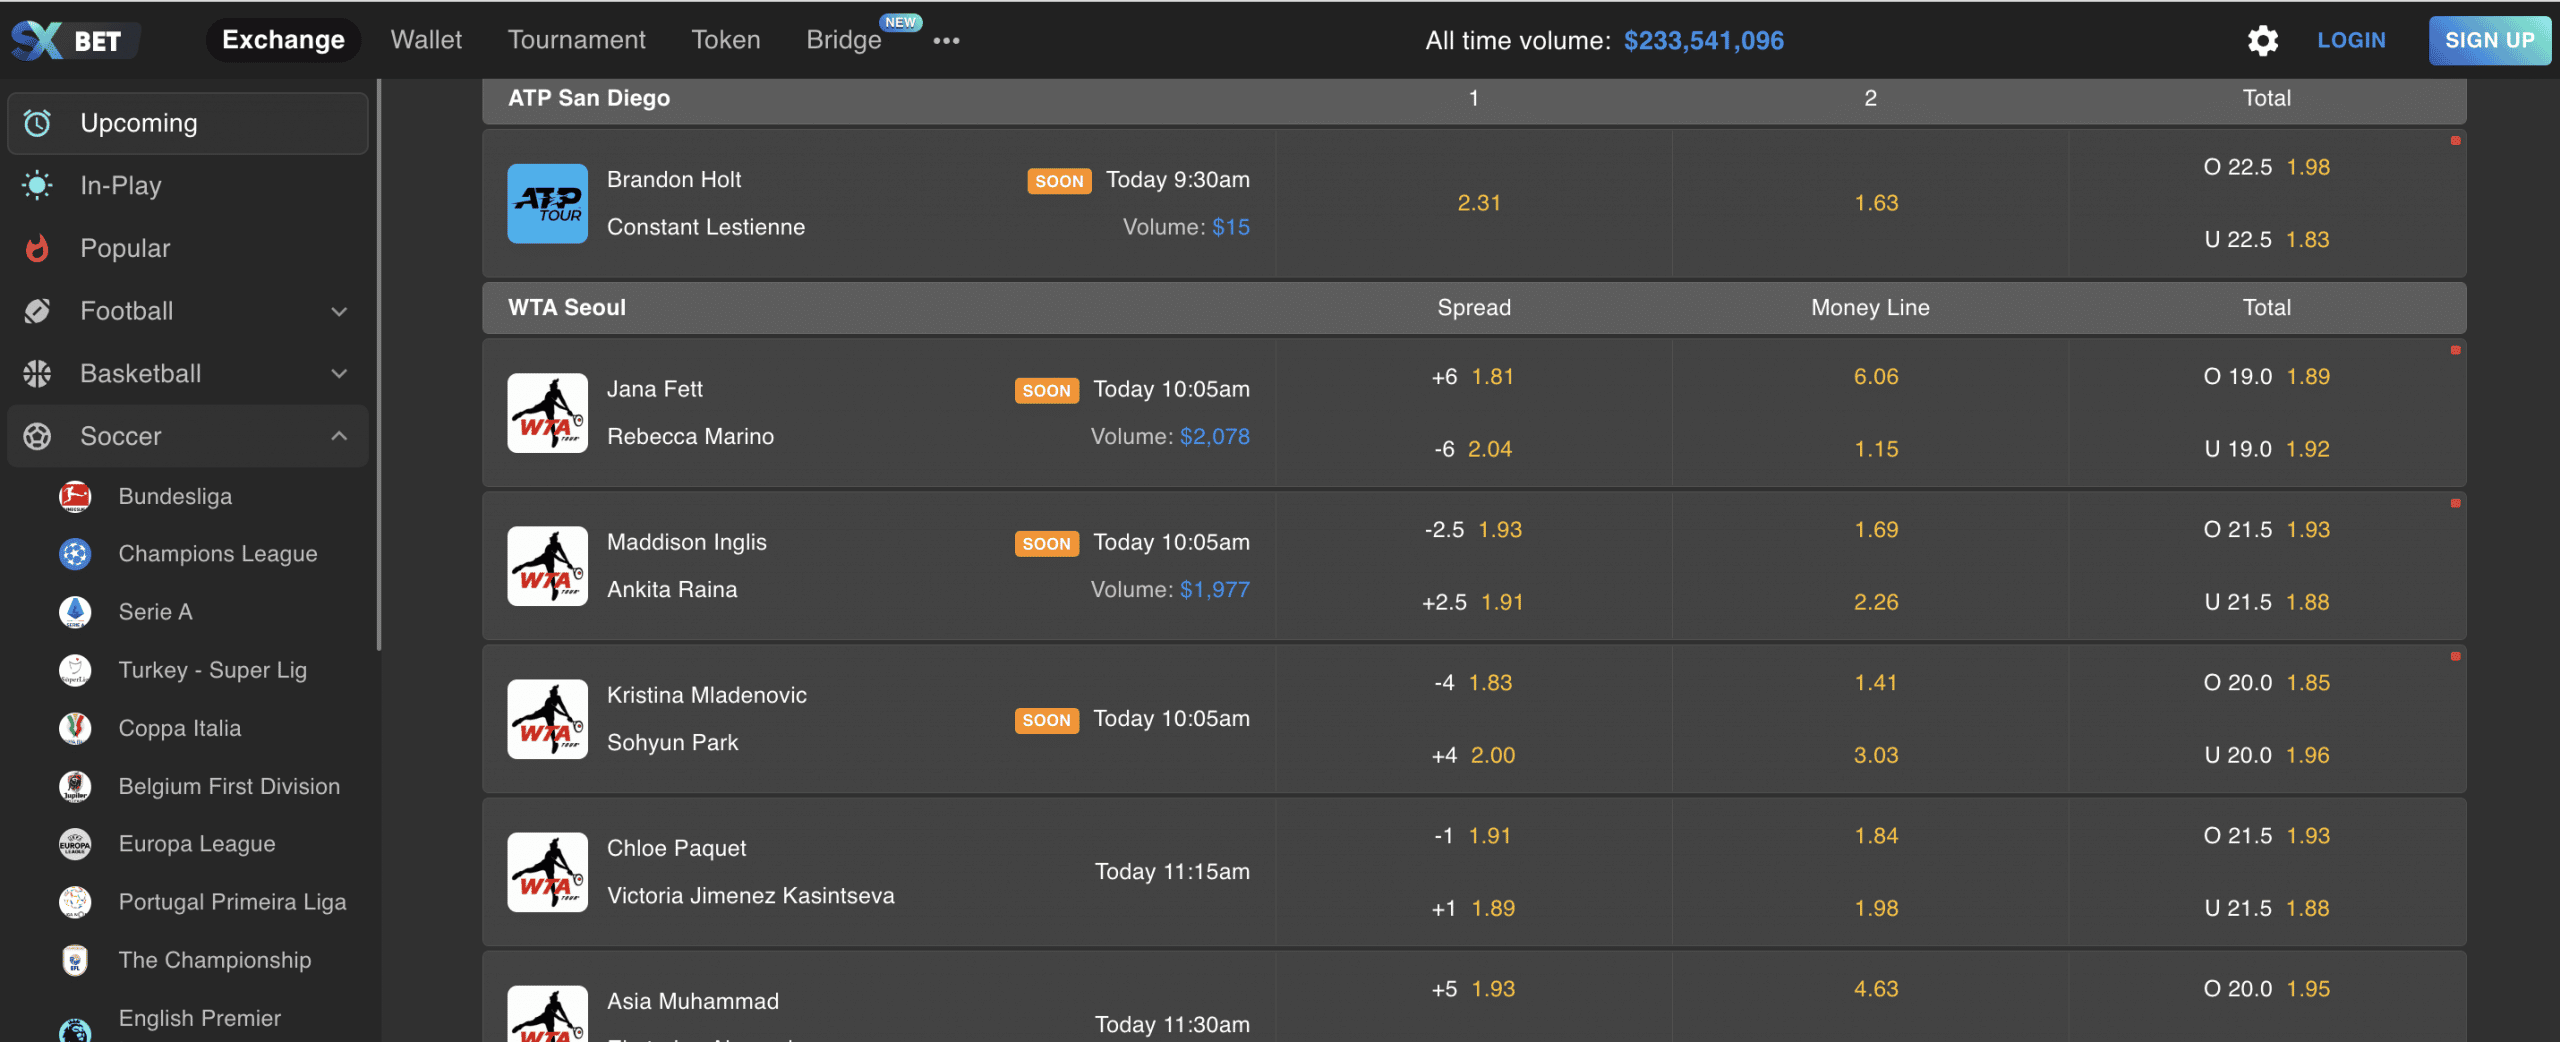Viewport: 2560px width, 1042px height.
Task: Click the Serie A logo icon
Action: click(75, 612)
